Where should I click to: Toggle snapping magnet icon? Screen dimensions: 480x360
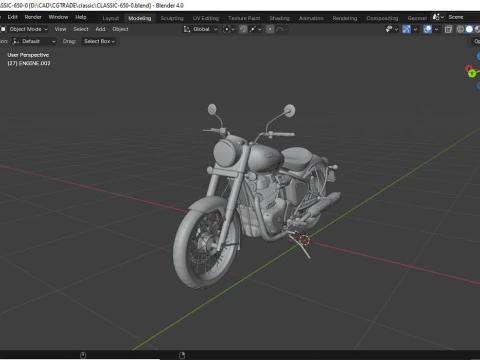(x=243, y=29)
